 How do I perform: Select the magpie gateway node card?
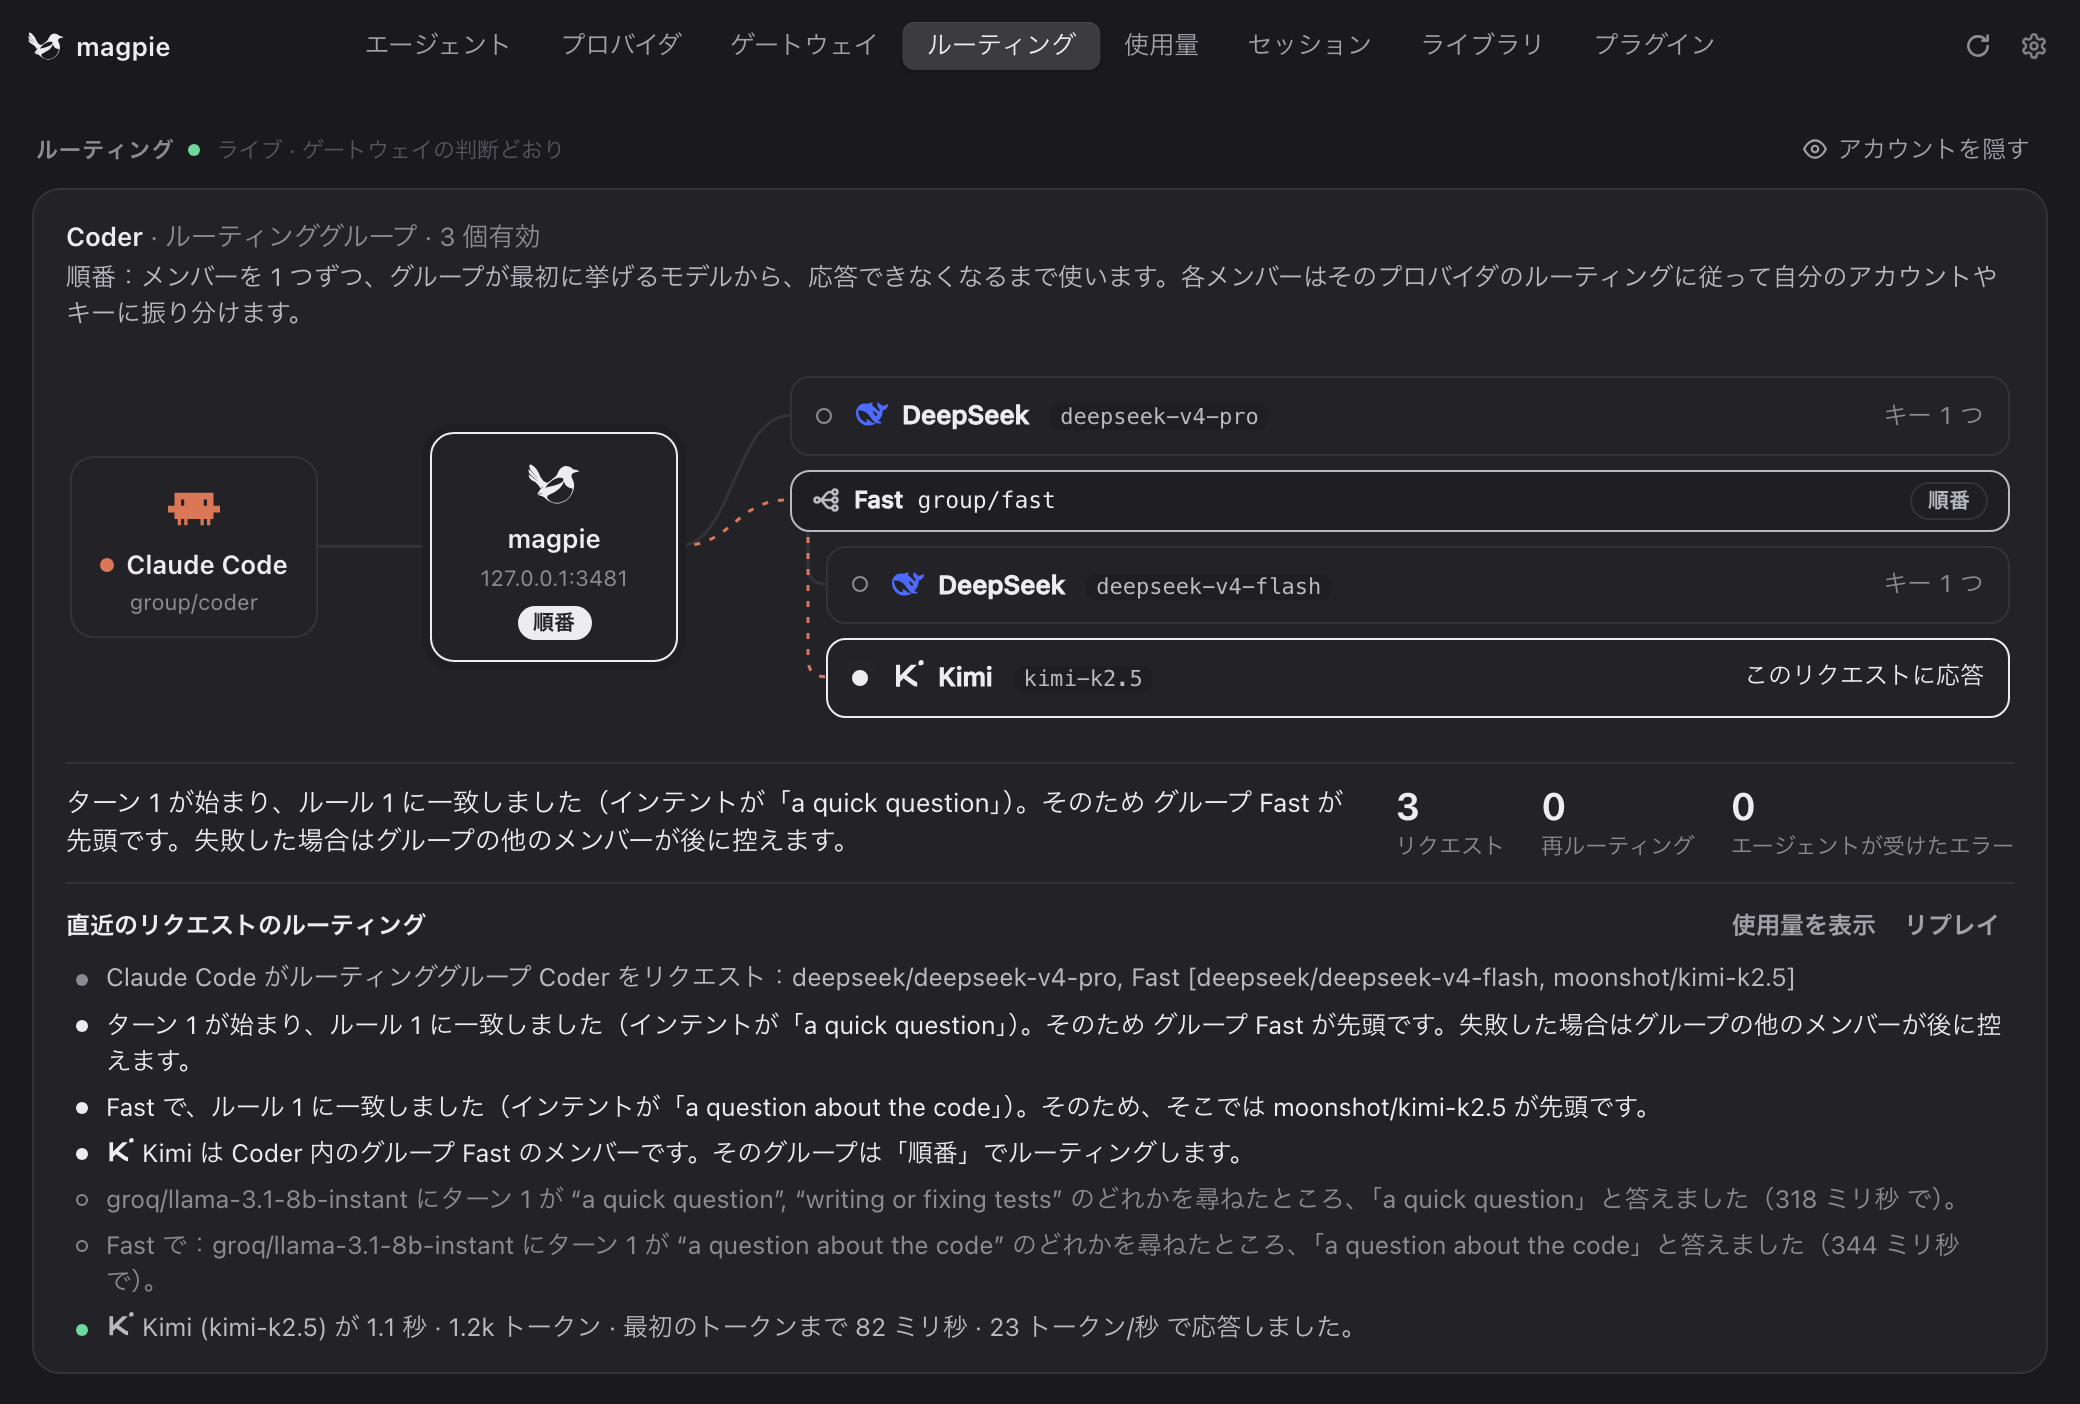[x=554, y=547]
